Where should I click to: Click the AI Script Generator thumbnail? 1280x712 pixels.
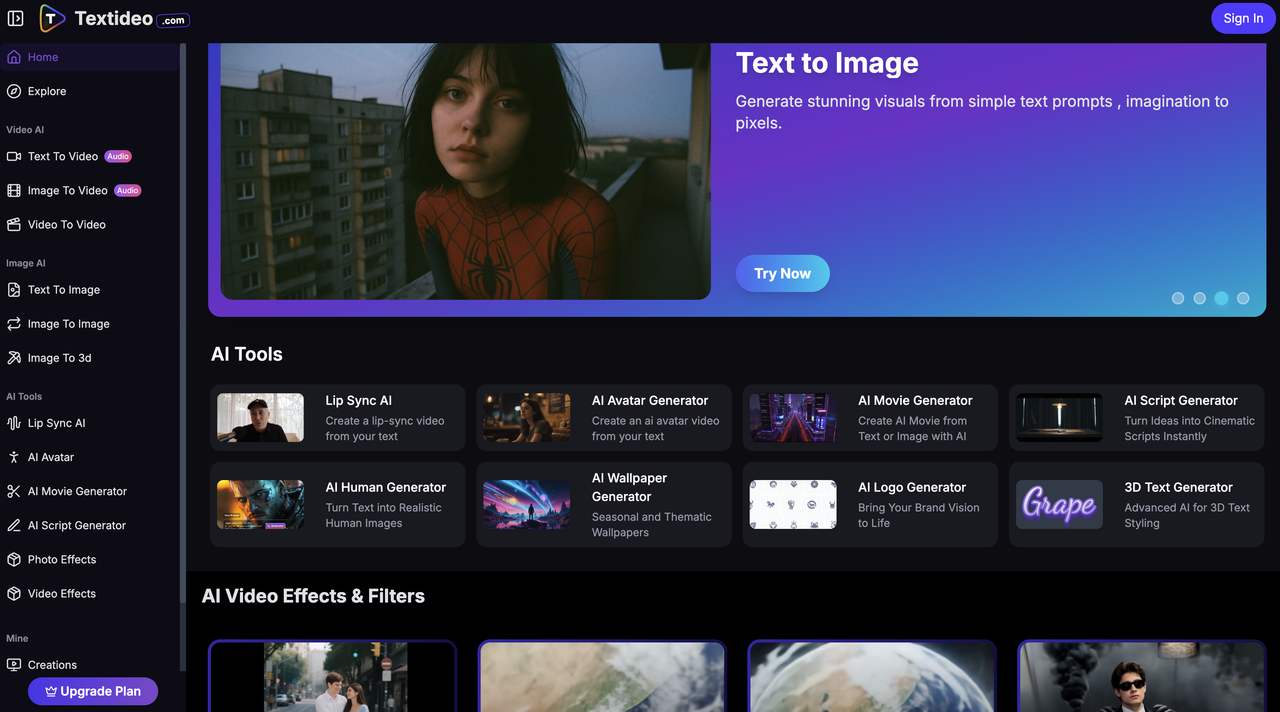point(1060,418)
